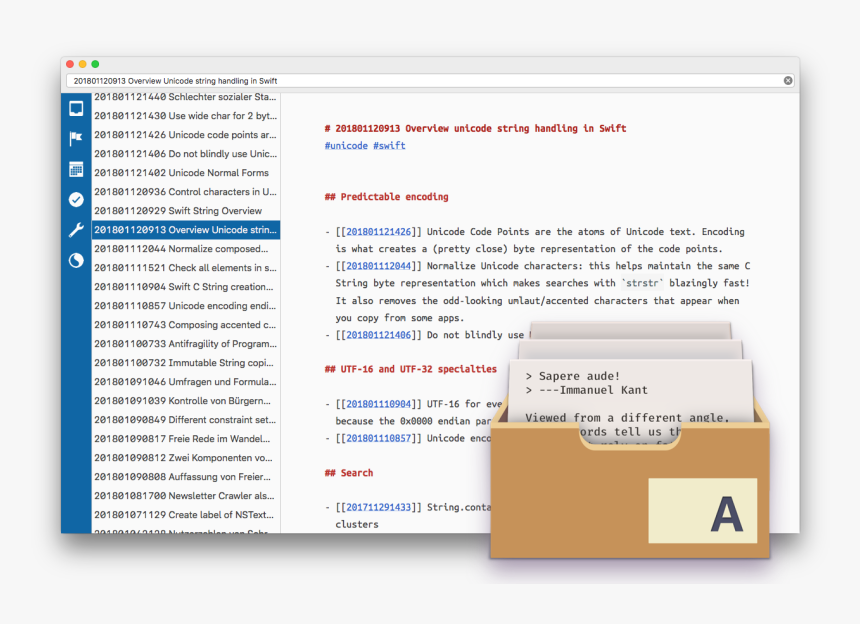Click the wrench sidebar icon
The image size is (860, 624).
point(76,230)
